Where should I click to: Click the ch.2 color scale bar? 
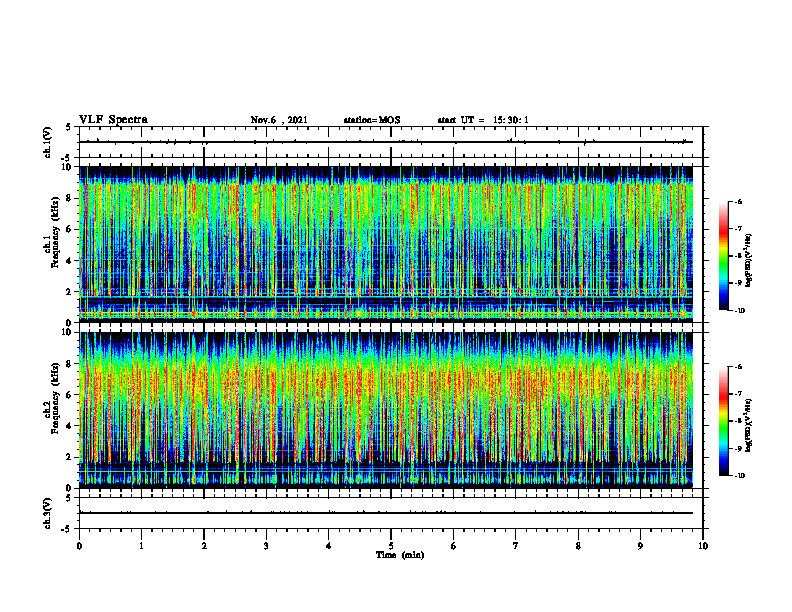point(724,421)
